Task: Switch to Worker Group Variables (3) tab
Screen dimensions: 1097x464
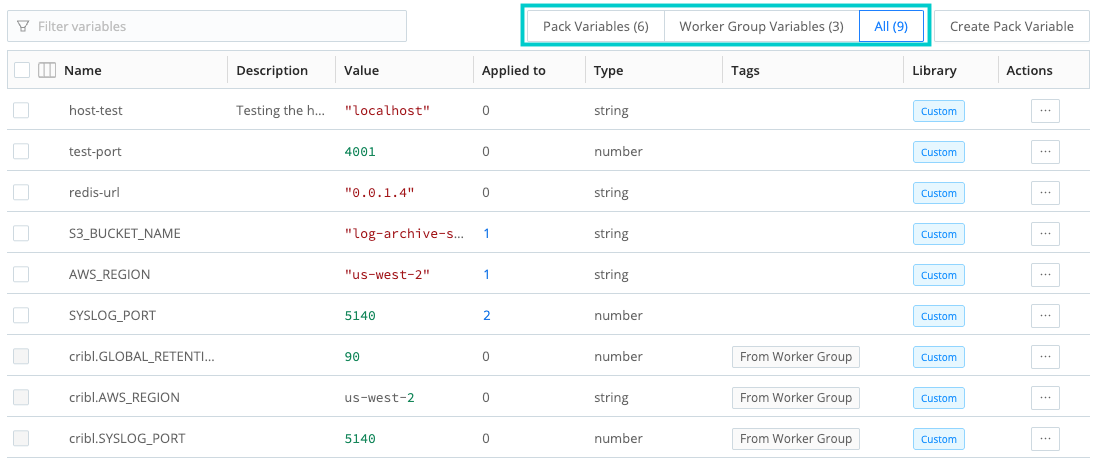Action: coord(761,26)
